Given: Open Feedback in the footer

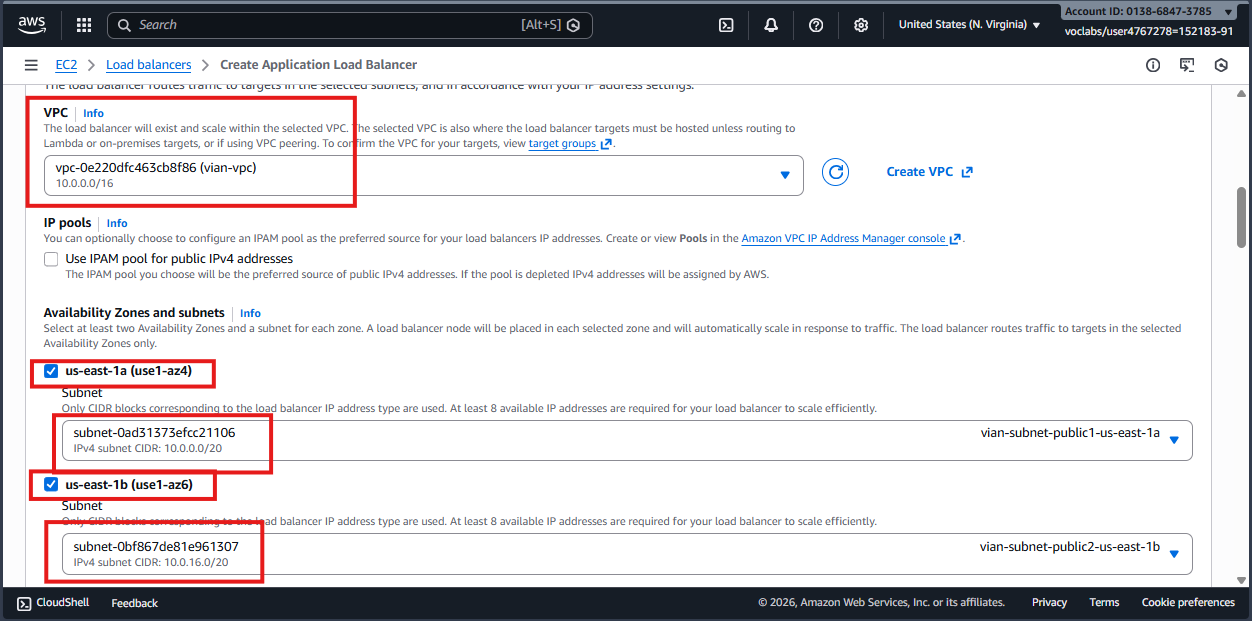Looking at the screenshot, I should (134, 603).
